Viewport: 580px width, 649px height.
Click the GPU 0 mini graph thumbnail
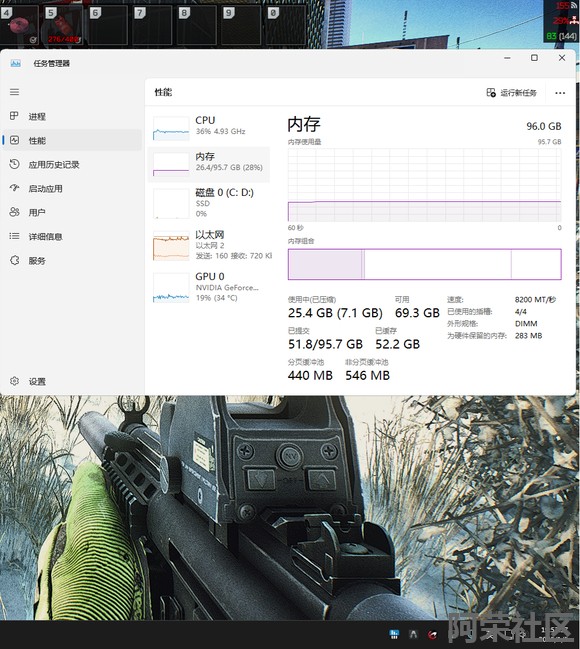coord(171,288)
